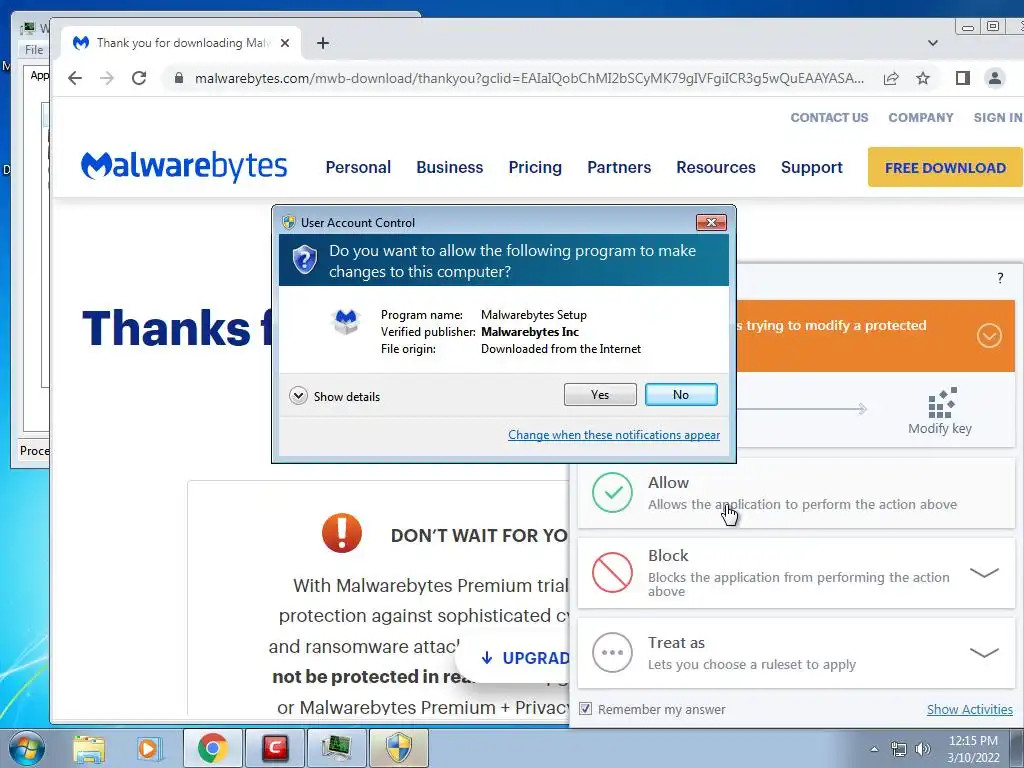The image size is (1024, 768).
Task: Click the green Allow checkmark icon
Action: click(612, 493)
